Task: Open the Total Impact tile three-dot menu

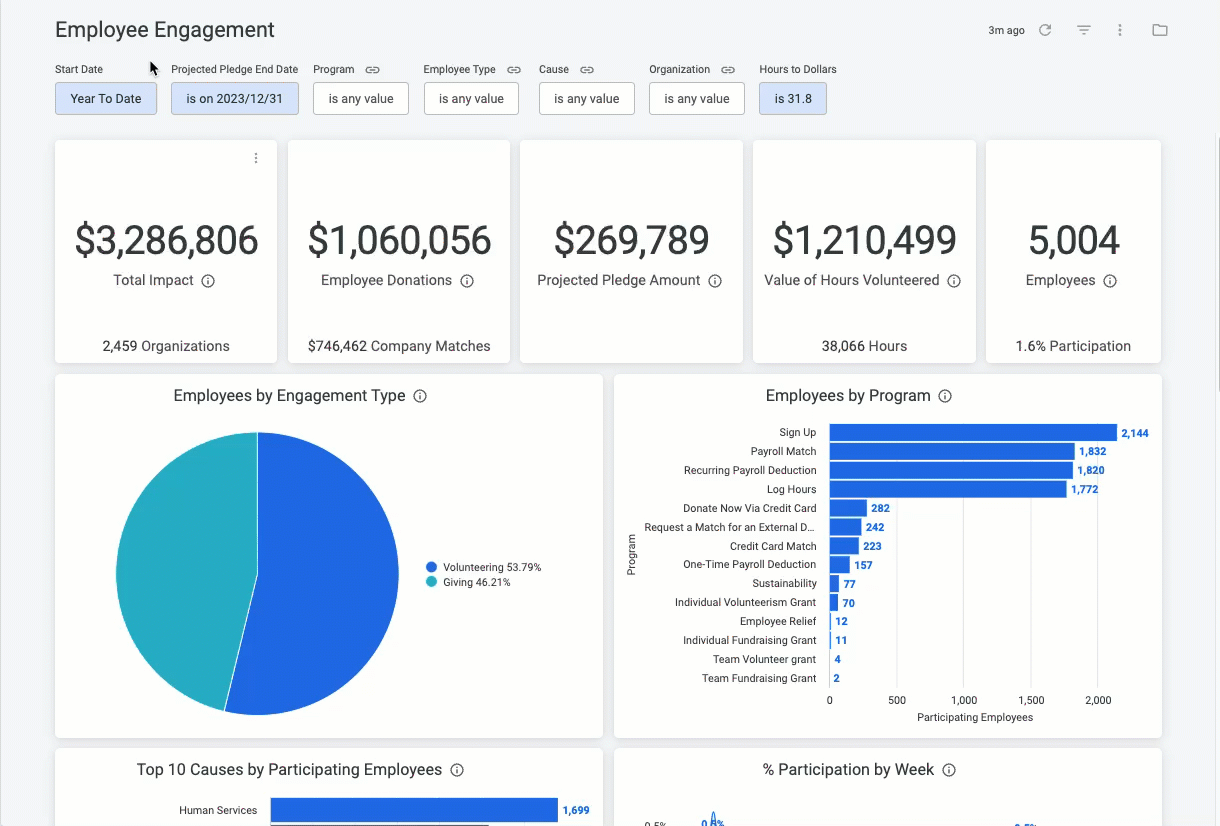Action: click(256, 158)
